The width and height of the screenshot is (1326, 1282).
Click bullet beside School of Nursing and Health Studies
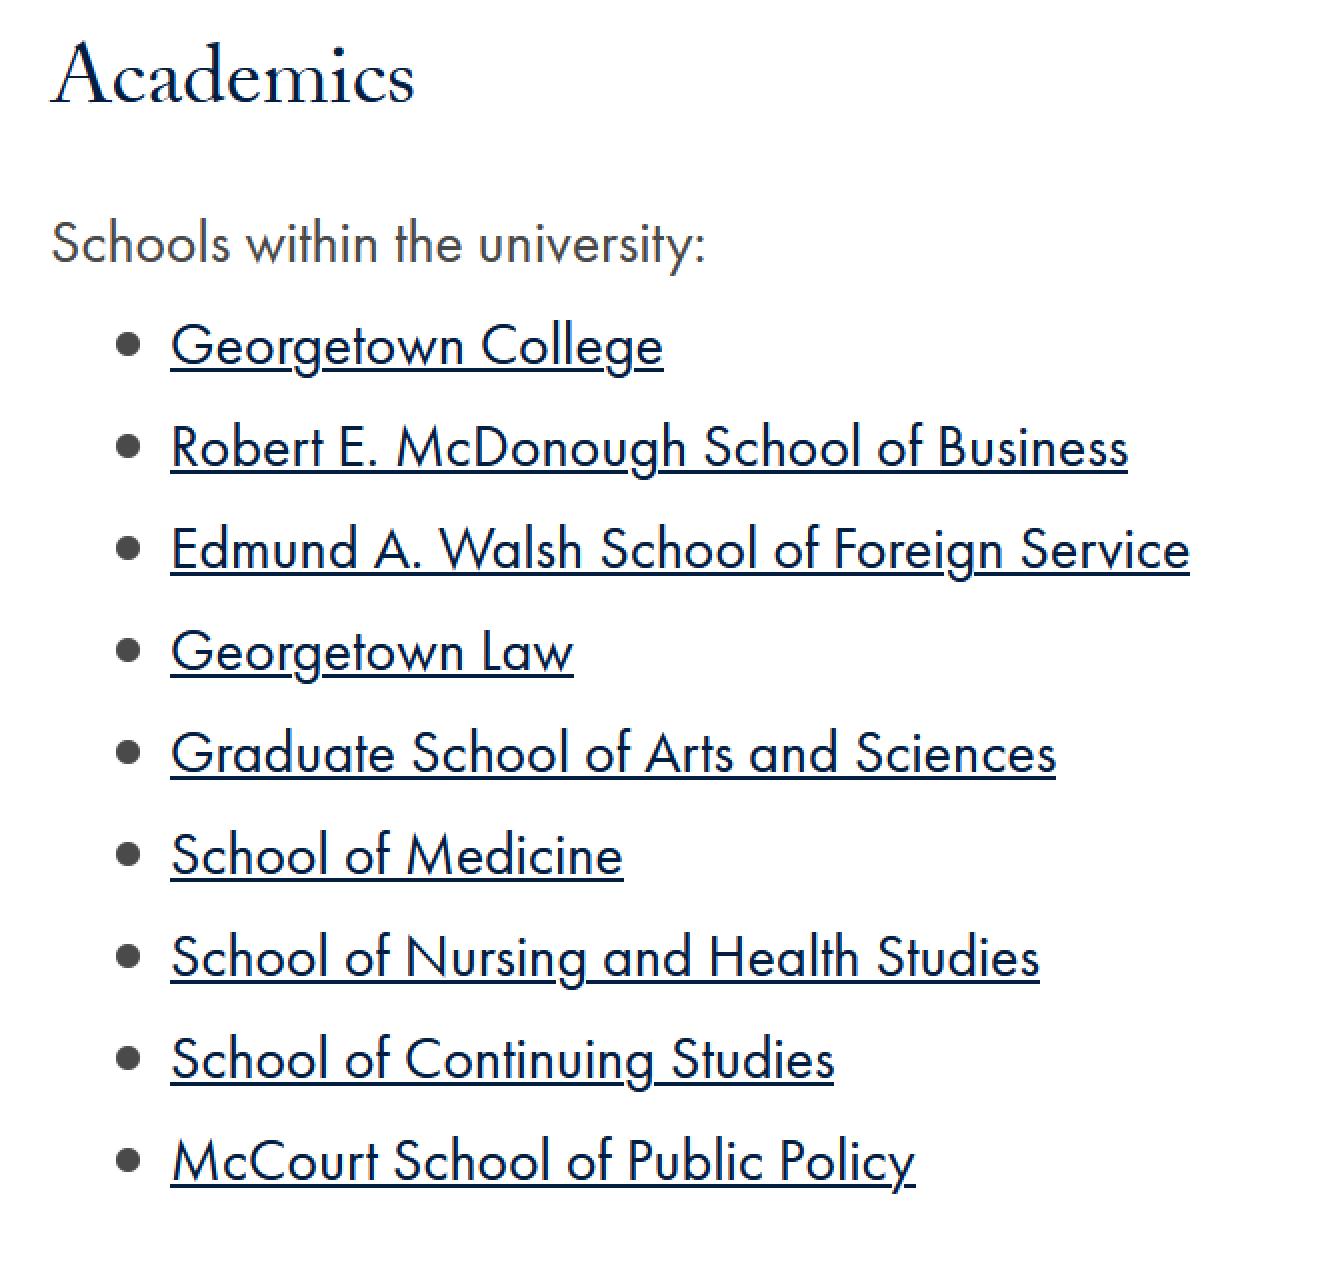(128, 956)
